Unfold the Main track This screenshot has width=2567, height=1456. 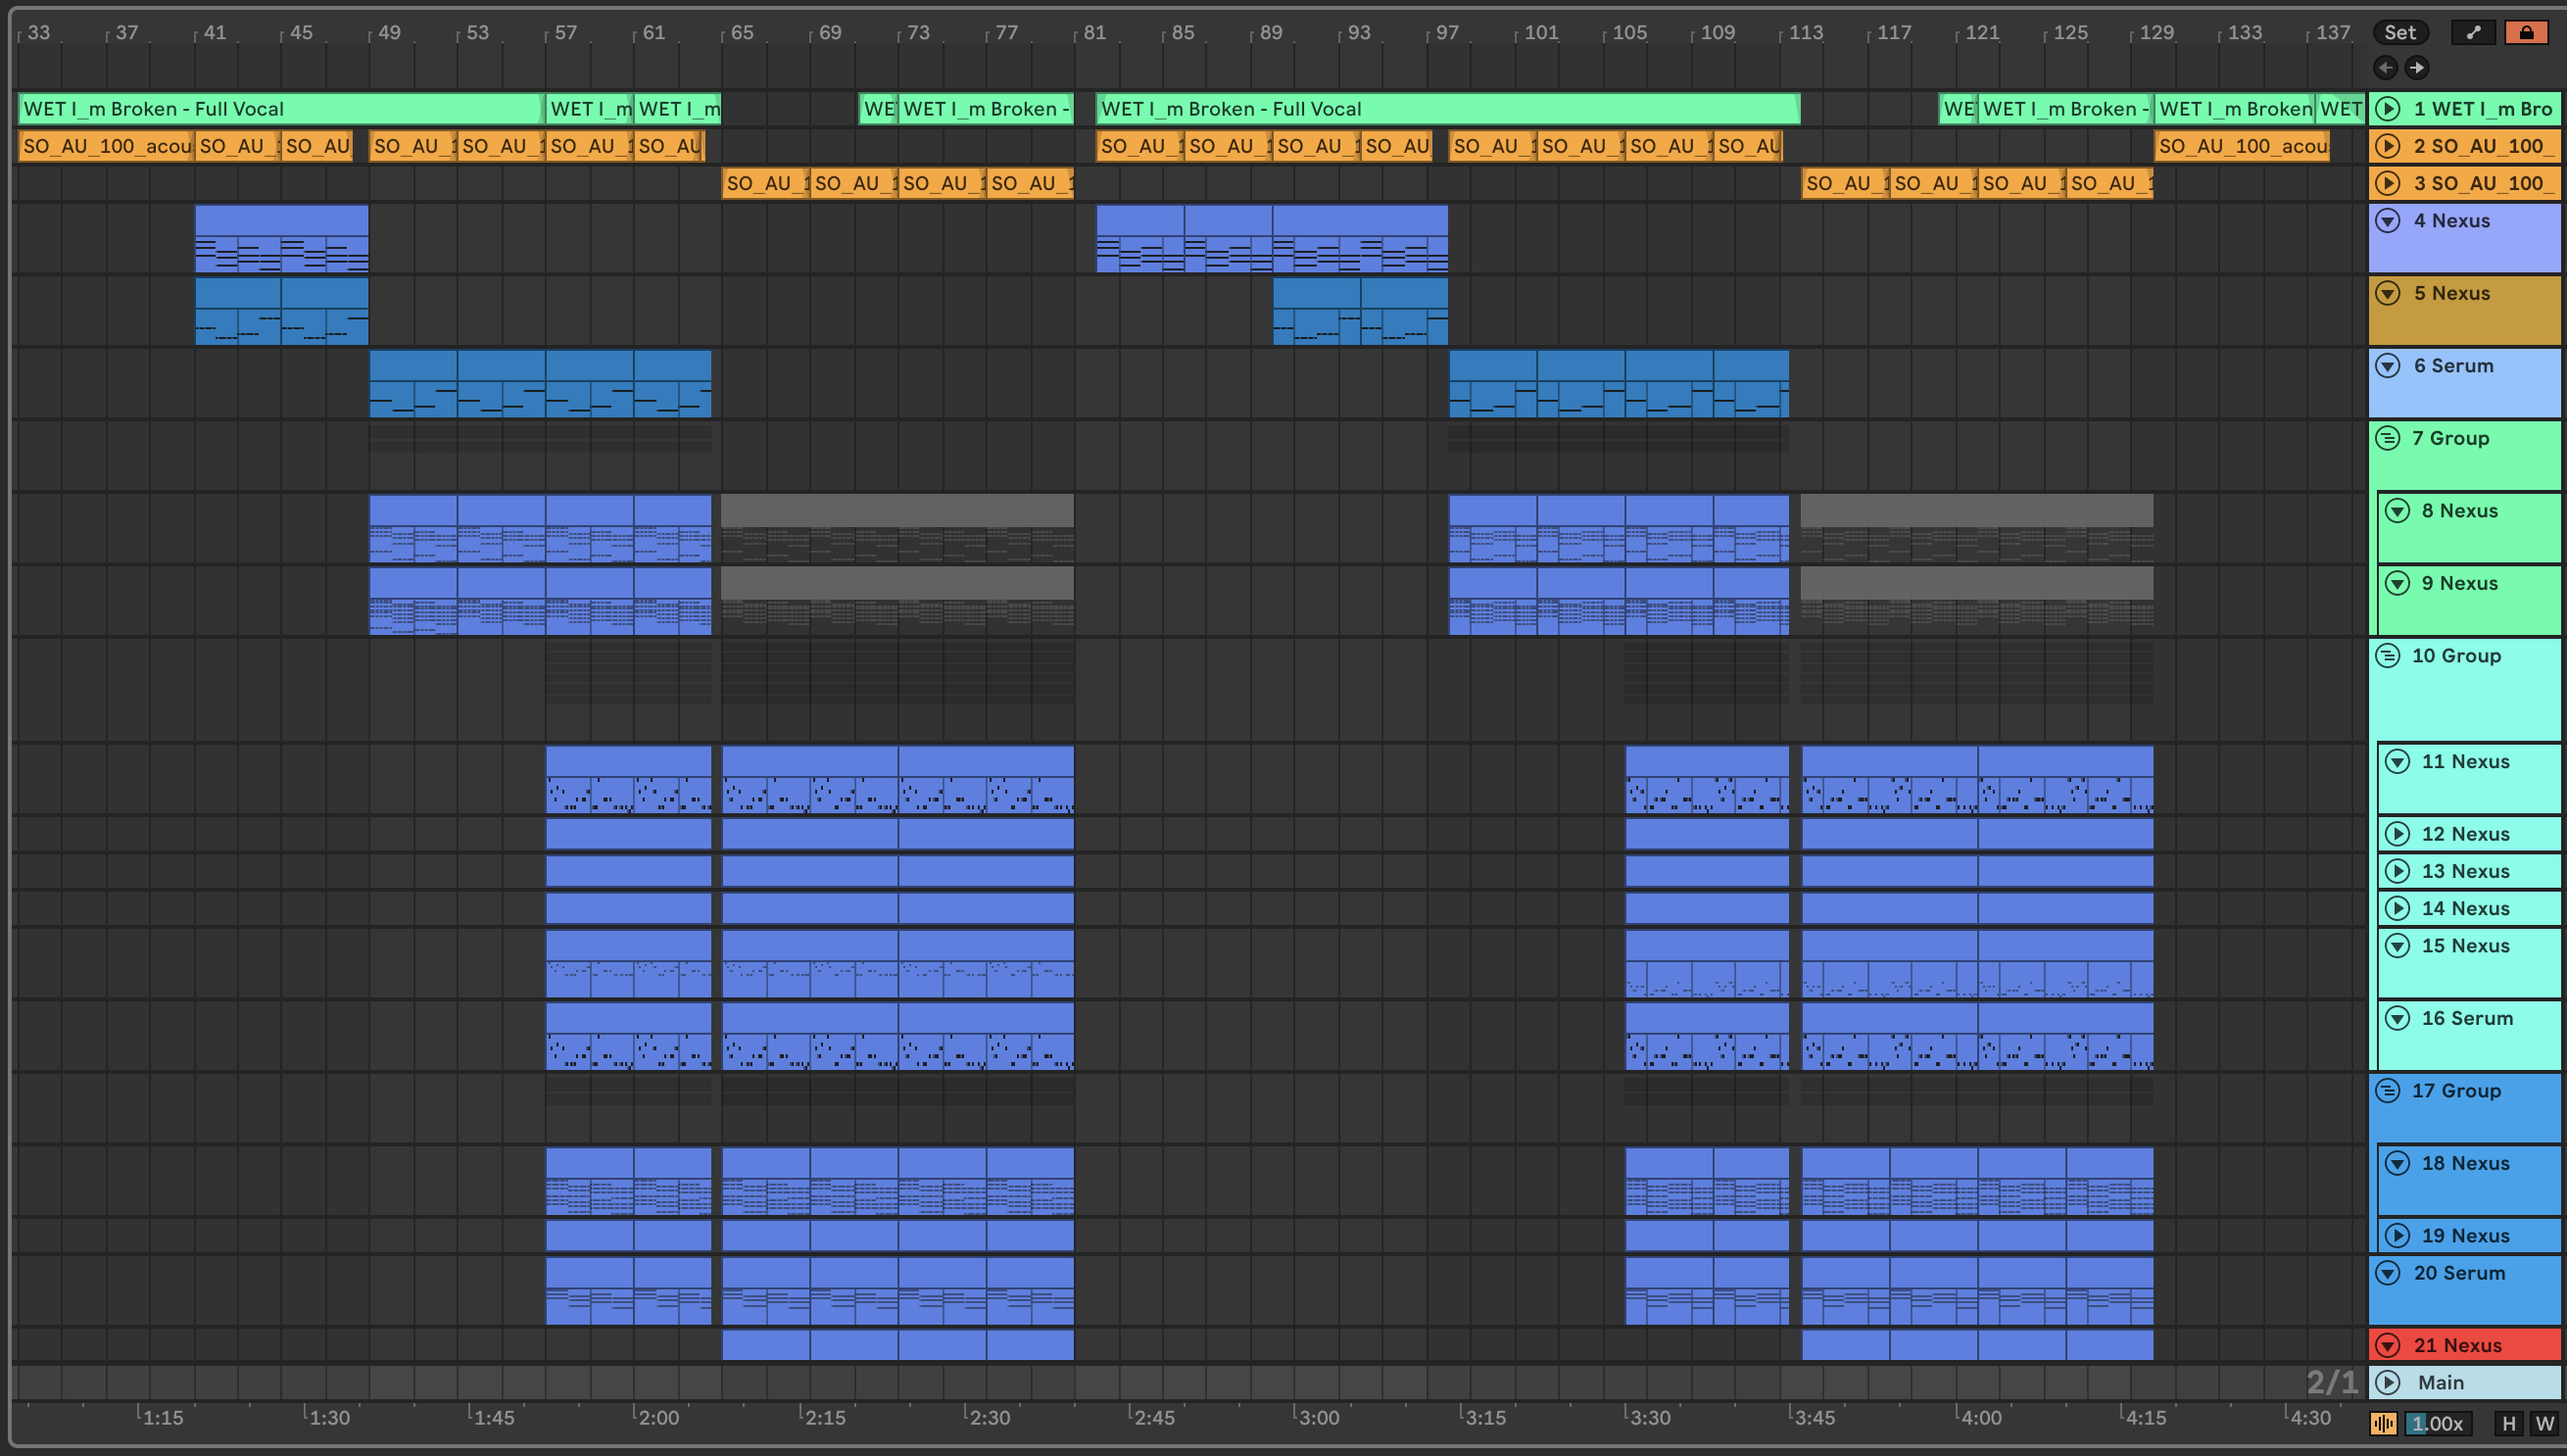click(2388, 1382)
